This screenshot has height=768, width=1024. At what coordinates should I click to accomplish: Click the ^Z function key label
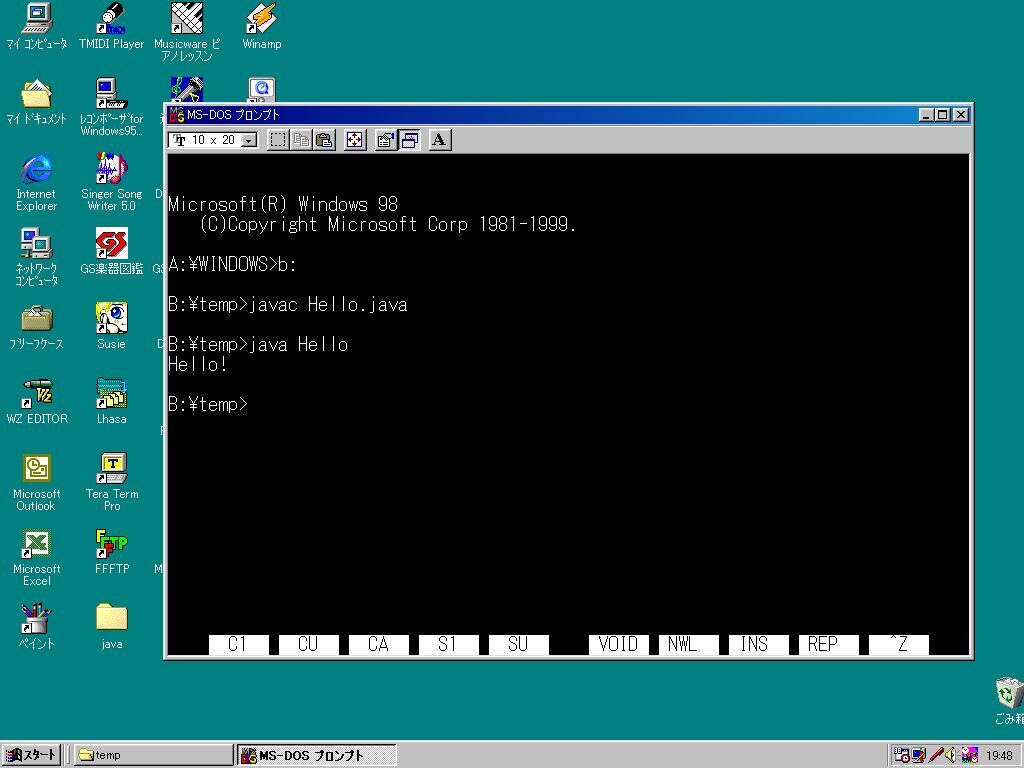(899, 645)
